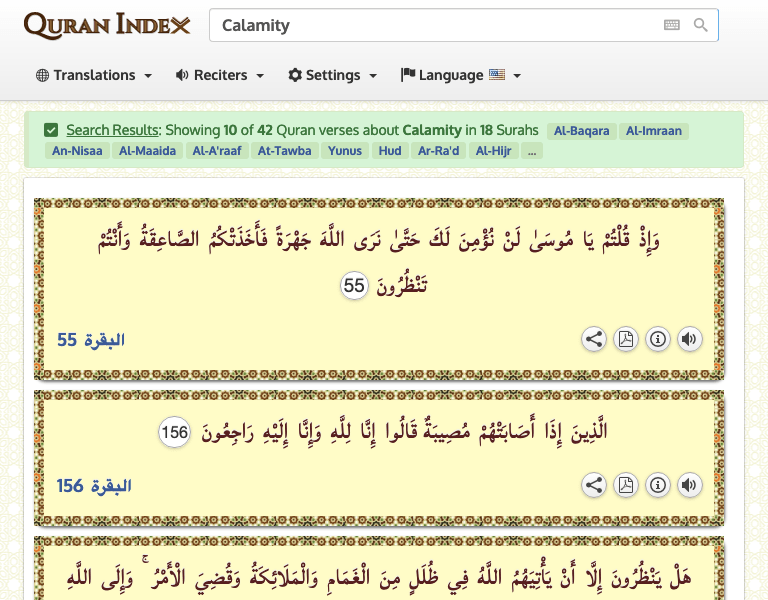Open the Language menu
Viewport: 768px width, 600px height.
pyautogui.click(x=460, y=75)
